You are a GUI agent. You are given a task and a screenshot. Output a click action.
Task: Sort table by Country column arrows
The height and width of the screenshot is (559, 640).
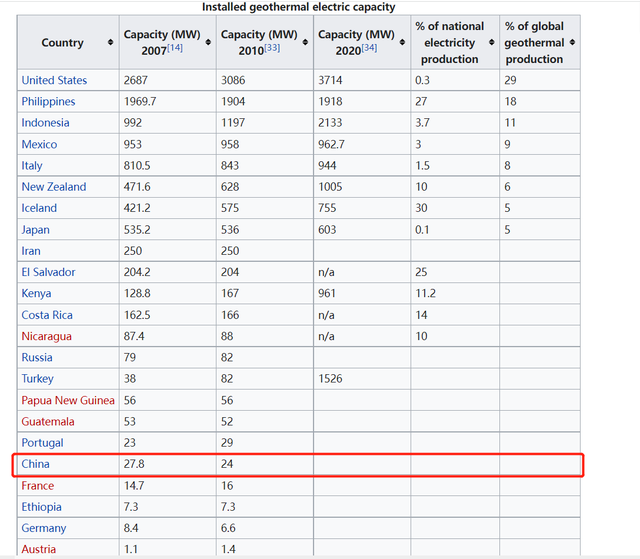coord(110,42)
